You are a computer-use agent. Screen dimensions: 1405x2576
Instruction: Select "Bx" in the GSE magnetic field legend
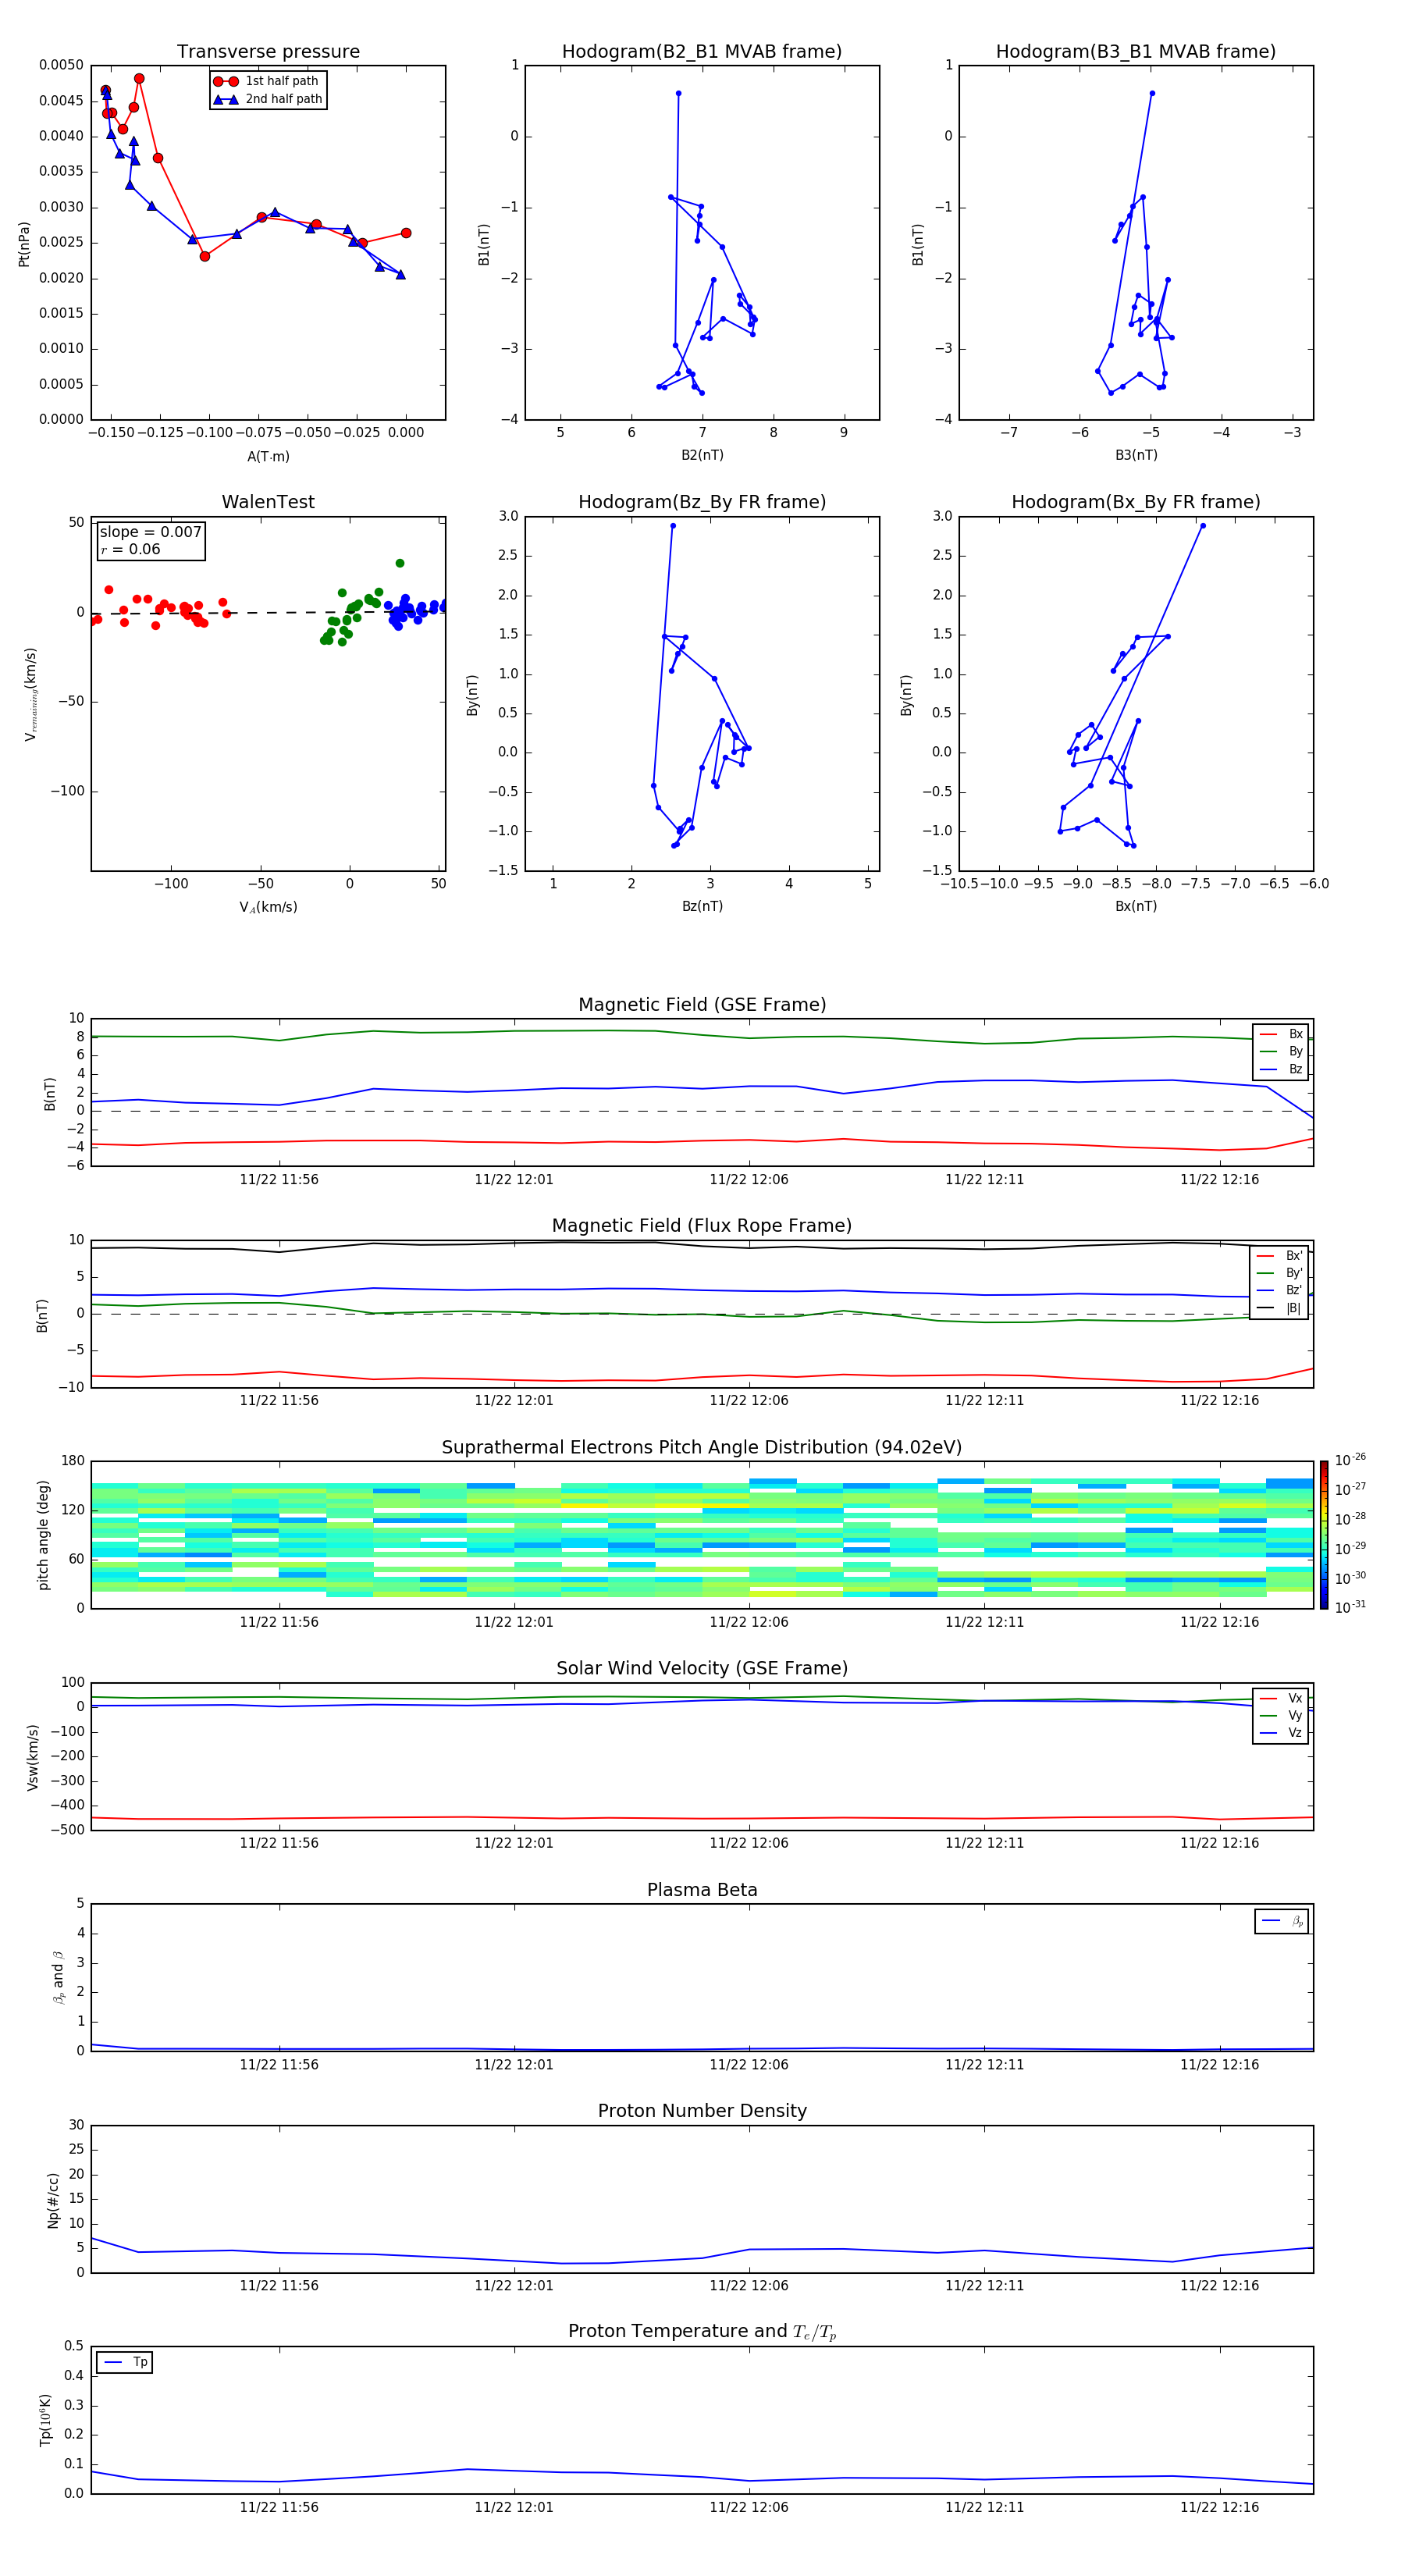(1282, 1034)
